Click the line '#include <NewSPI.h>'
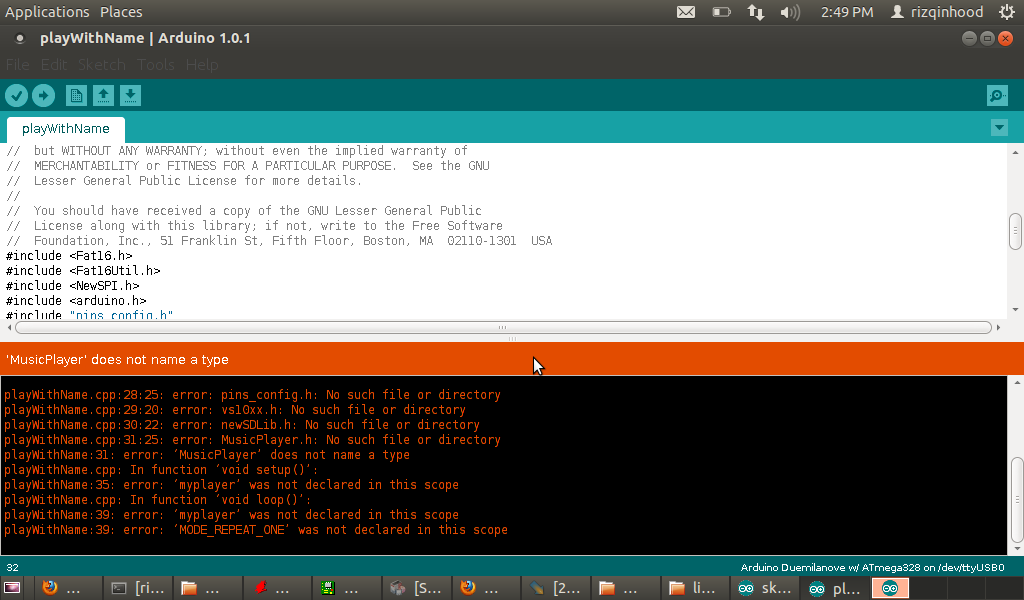The image size is (1024, 600). point(72,286)
